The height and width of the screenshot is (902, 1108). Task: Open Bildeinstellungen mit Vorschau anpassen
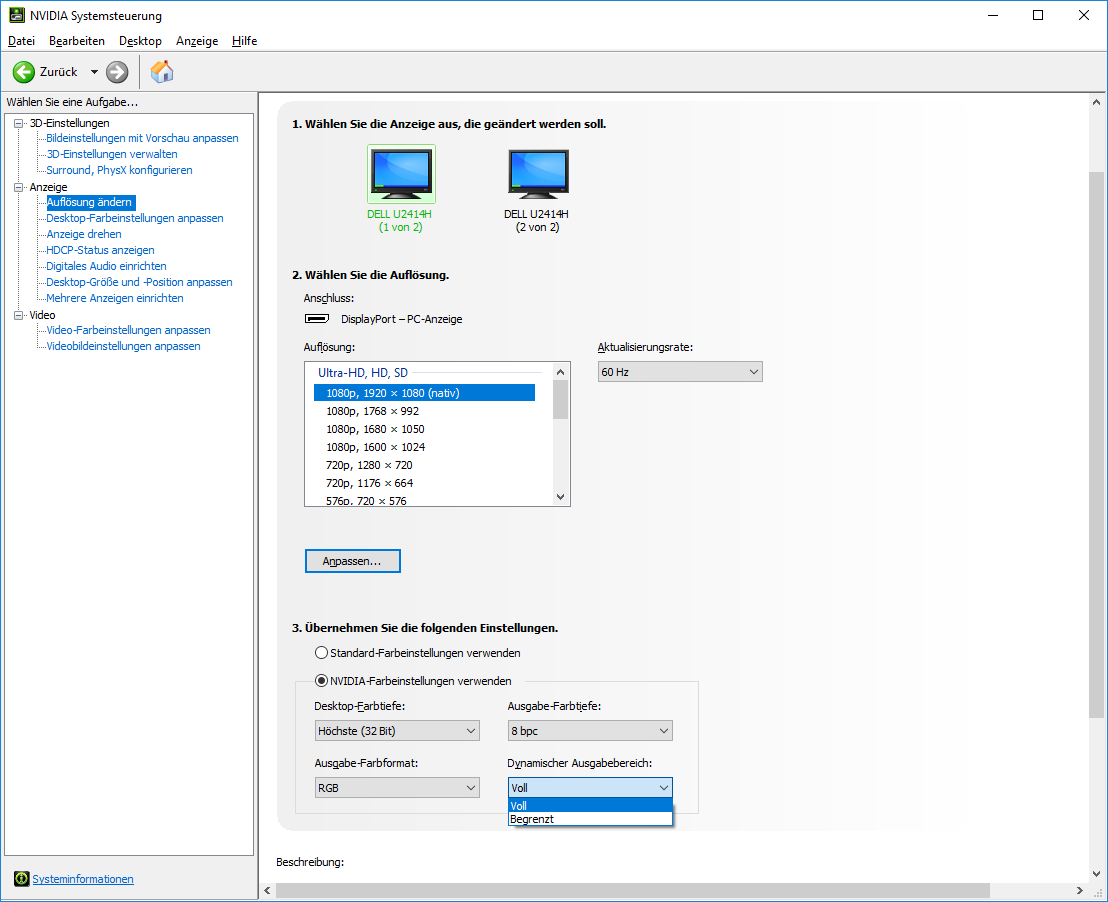142,138
